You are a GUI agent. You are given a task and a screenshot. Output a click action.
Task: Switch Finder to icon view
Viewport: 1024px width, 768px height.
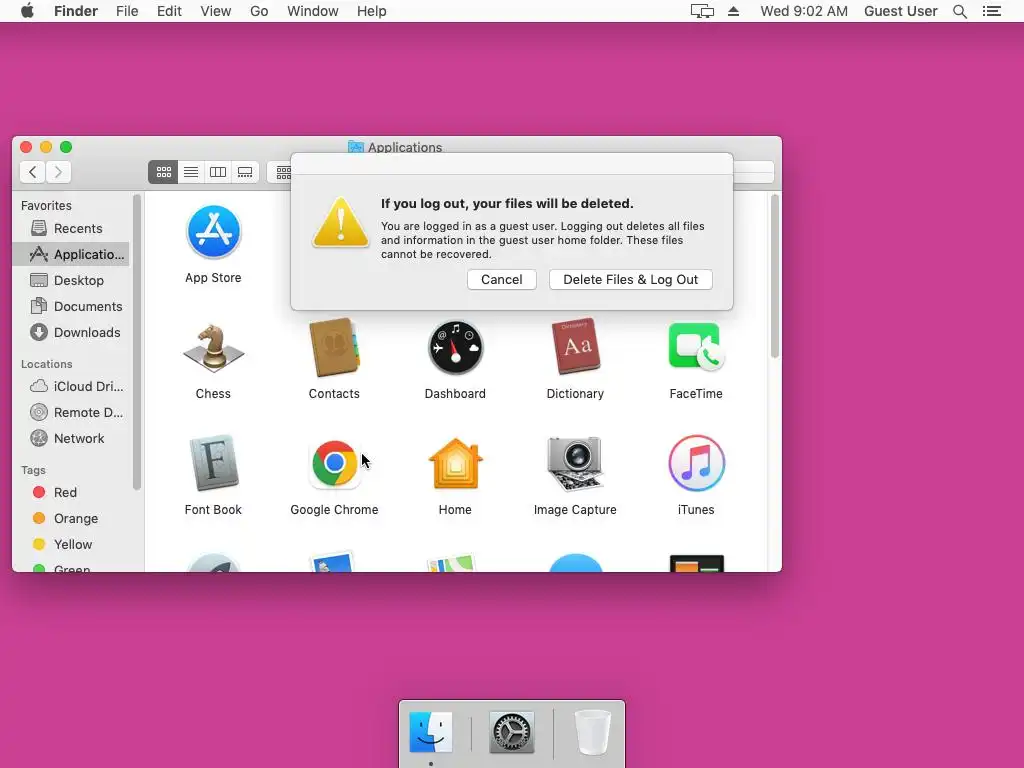(x=163, y=172)
